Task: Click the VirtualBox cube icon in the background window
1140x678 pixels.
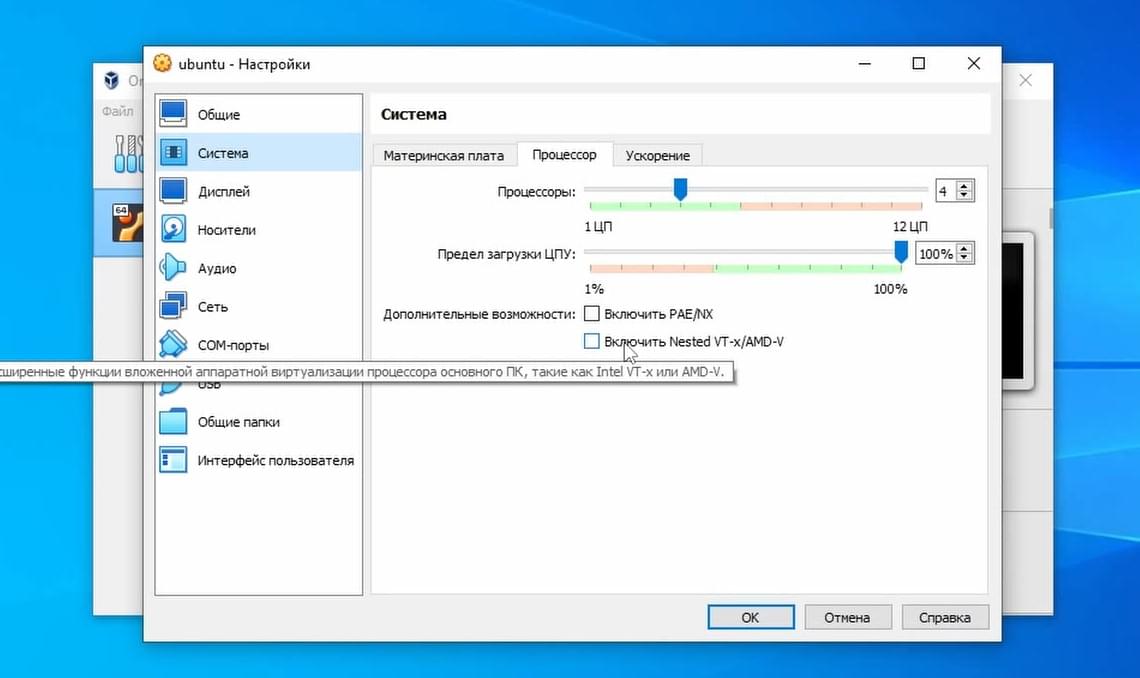Action: click(x=111, y=80)
